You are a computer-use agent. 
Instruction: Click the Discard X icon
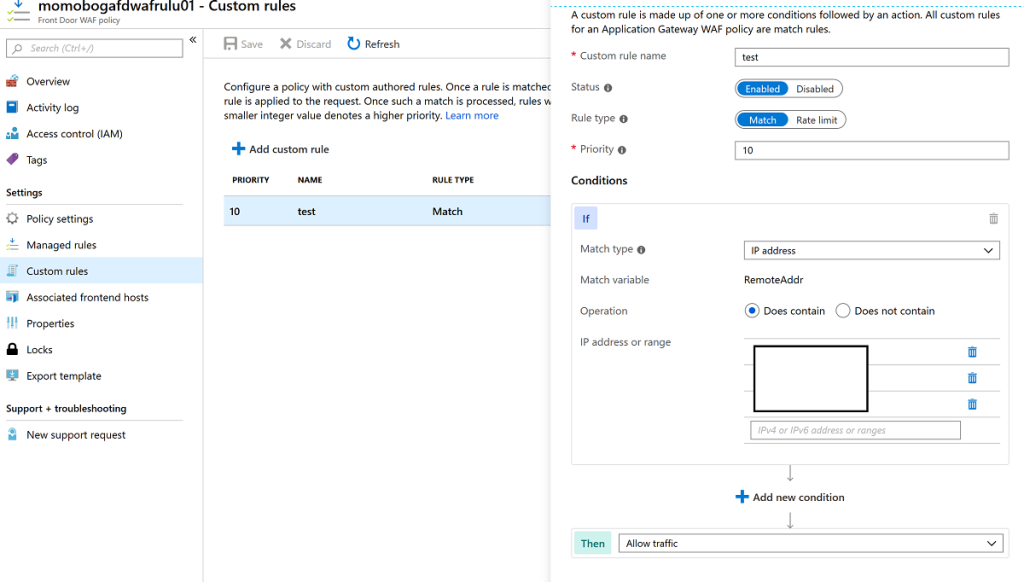pyautogui.click(x=285, y=44)
